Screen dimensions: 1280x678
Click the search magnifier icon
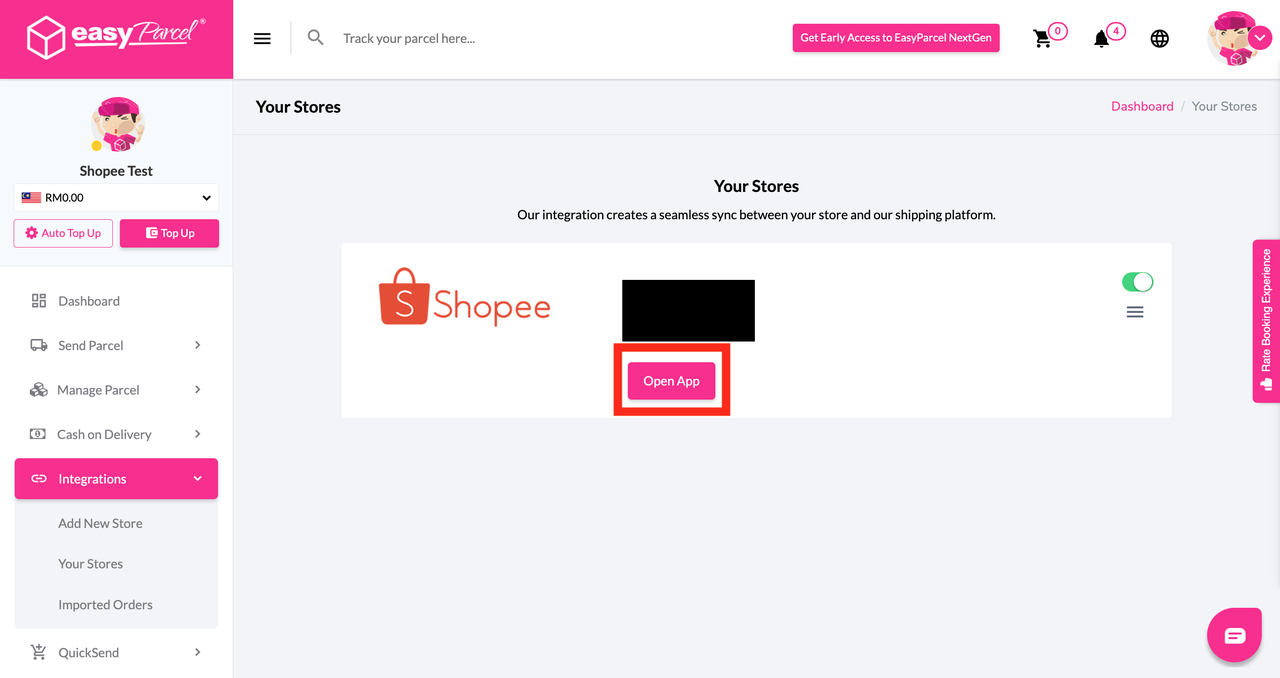click(315, 38)
